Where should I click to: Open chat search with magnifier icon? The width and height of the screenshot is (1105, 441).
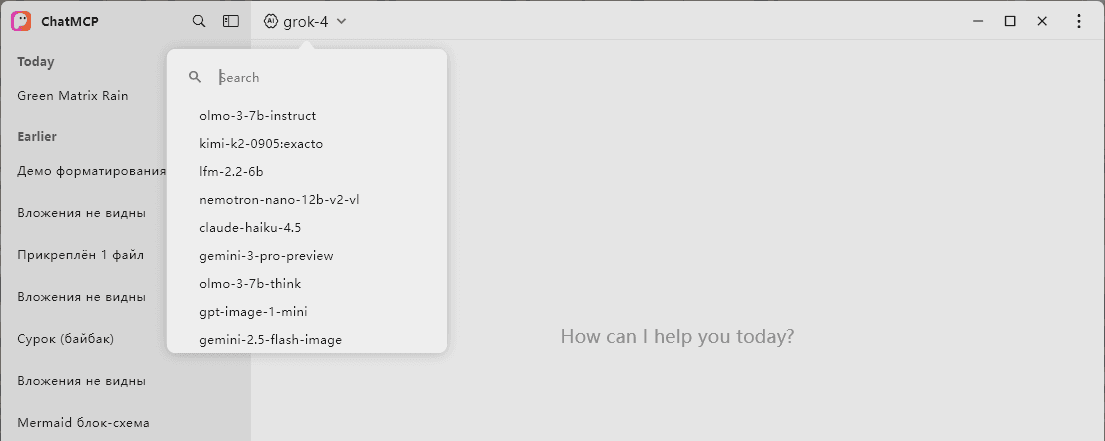tap(199, 21)
